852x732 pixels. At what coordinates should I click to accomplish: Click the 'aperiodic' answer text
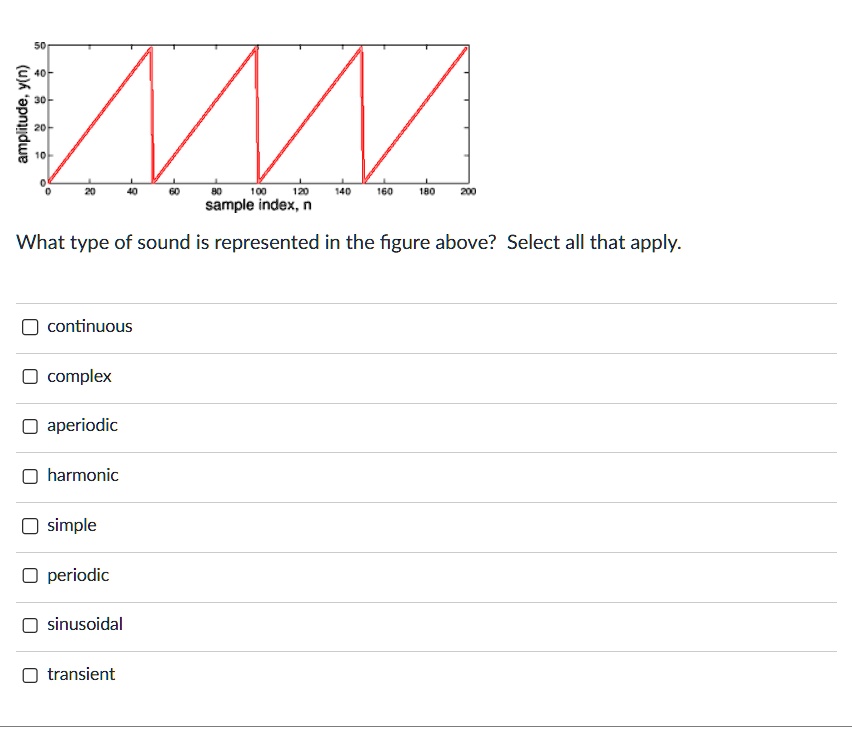82,425
